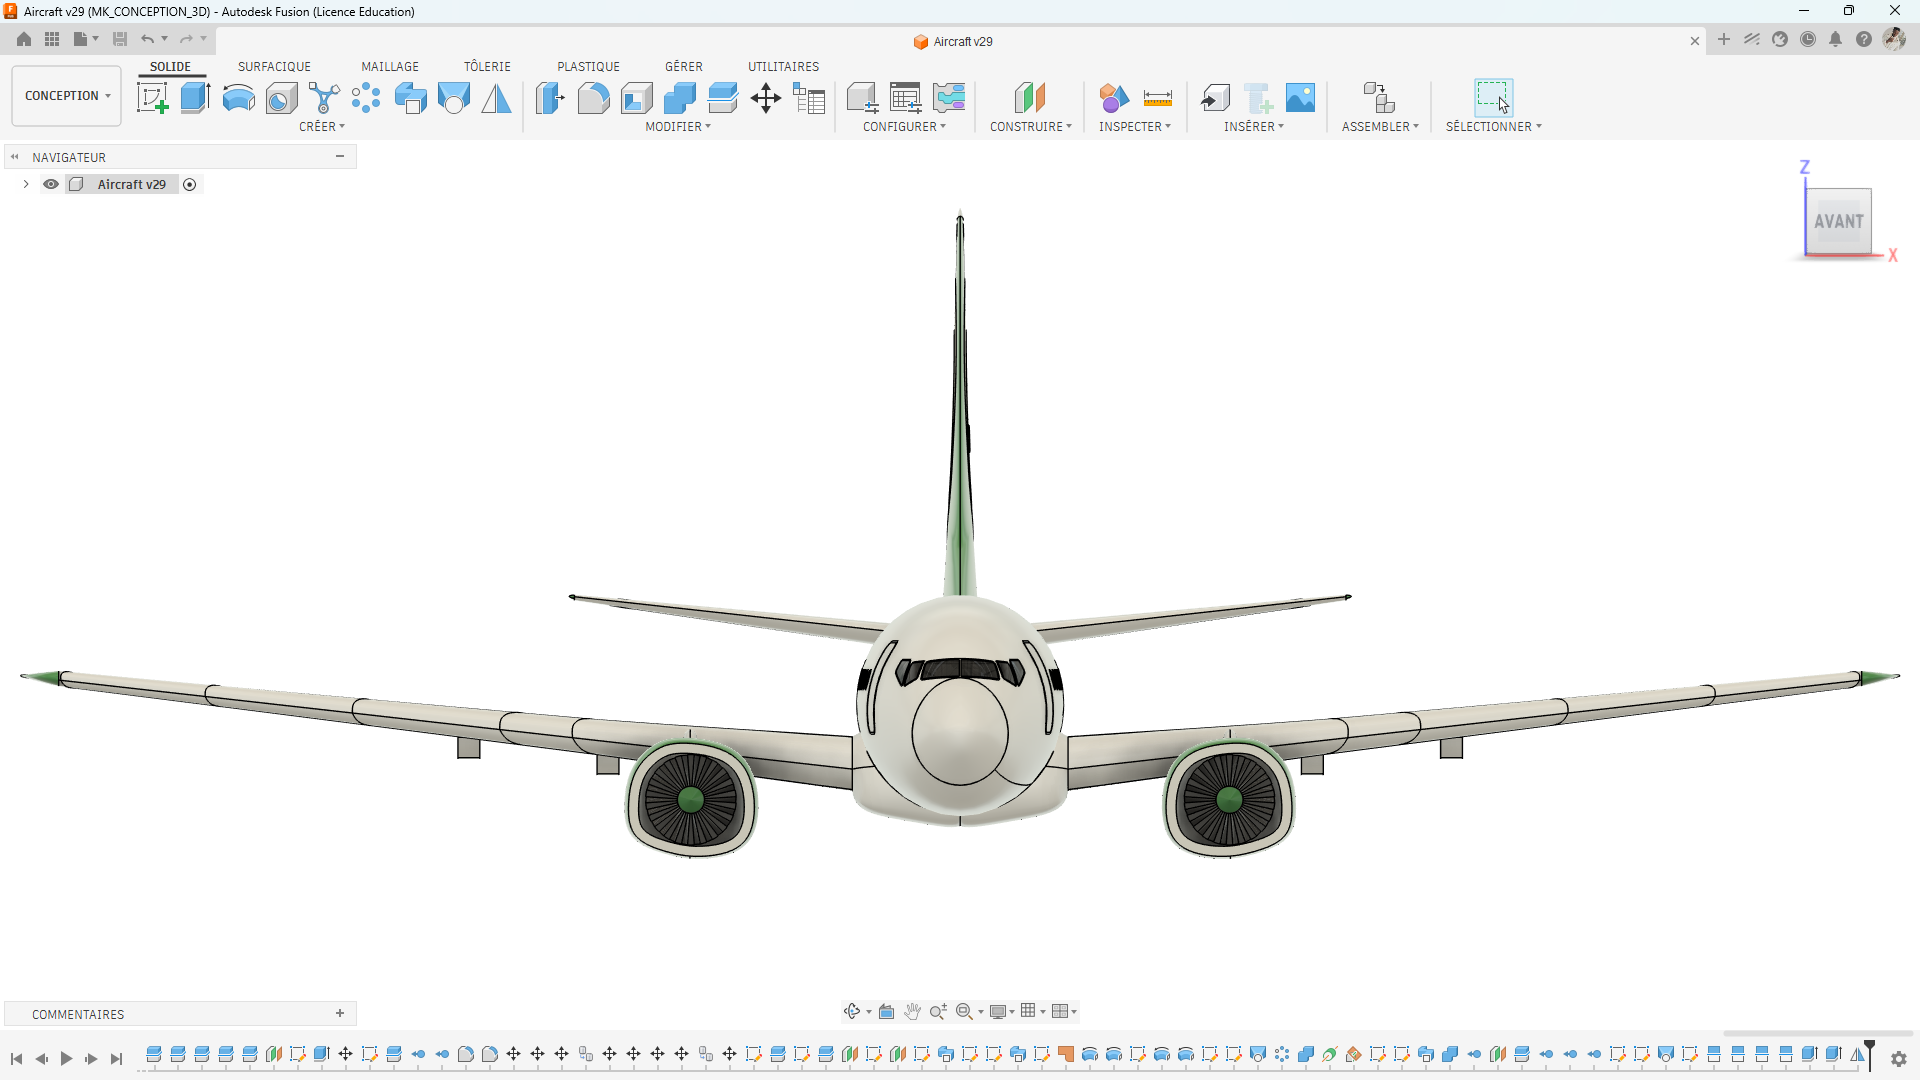Image resolution: width=1920 pixels, height=1080 pixels.
Task: Expand COMMENTAIRES panel with plus button
Action: (x=340, y=1014)
